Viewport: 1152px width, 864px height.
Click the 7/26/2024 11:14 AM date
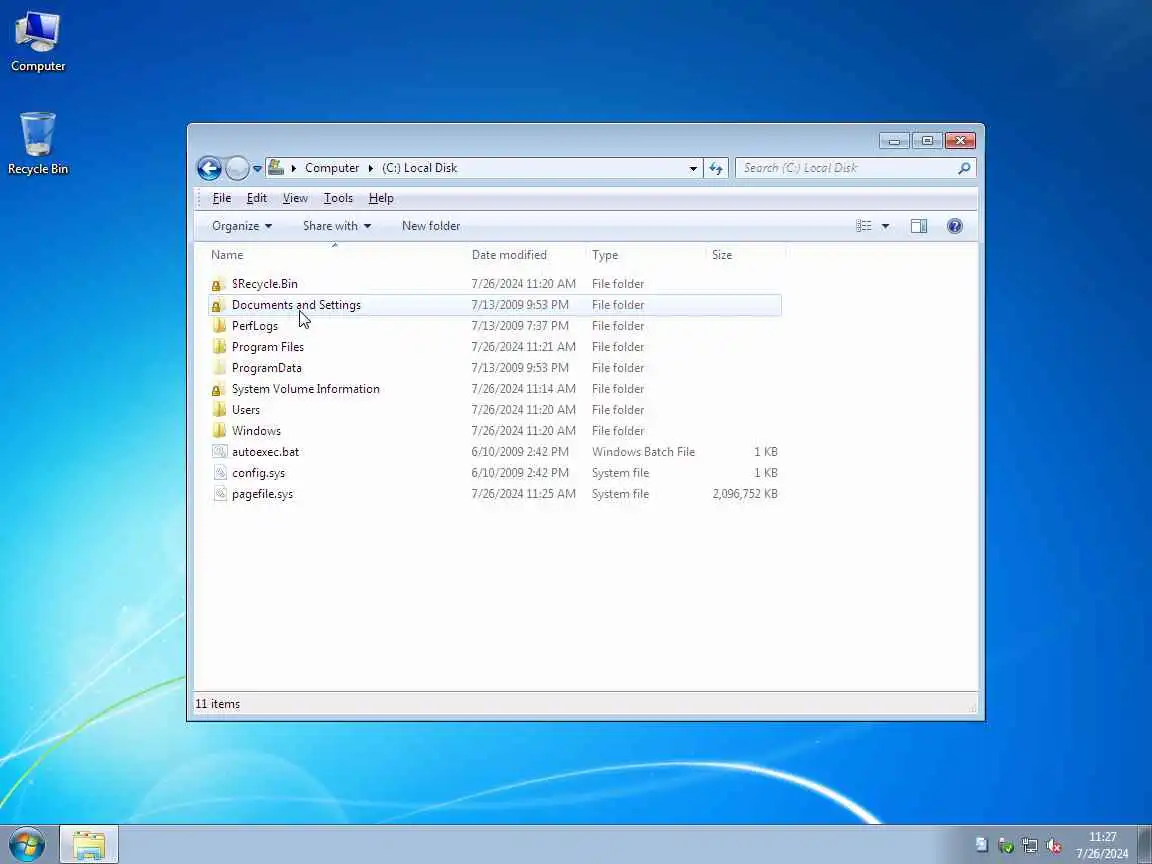click(523, 389)
